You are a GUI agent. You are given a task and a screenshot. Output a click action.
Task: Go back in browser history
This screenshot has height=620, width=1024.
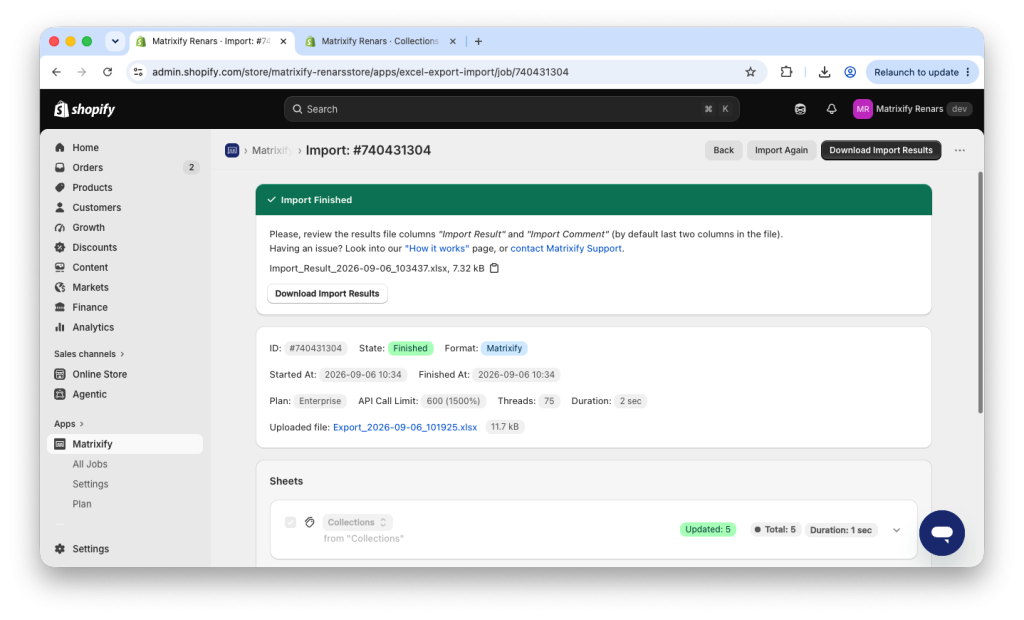56,73
